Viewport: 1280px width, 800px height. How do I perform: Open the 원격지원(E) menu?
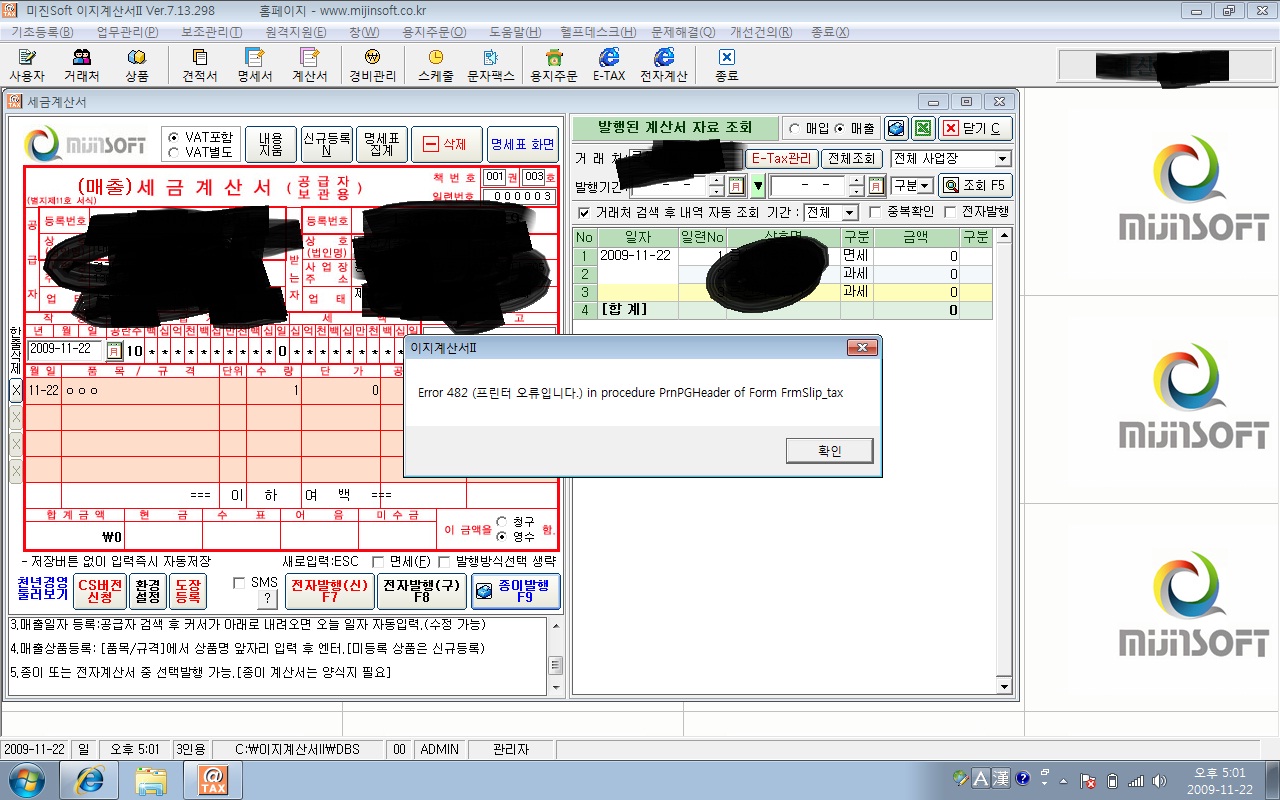tap(294, 32)
